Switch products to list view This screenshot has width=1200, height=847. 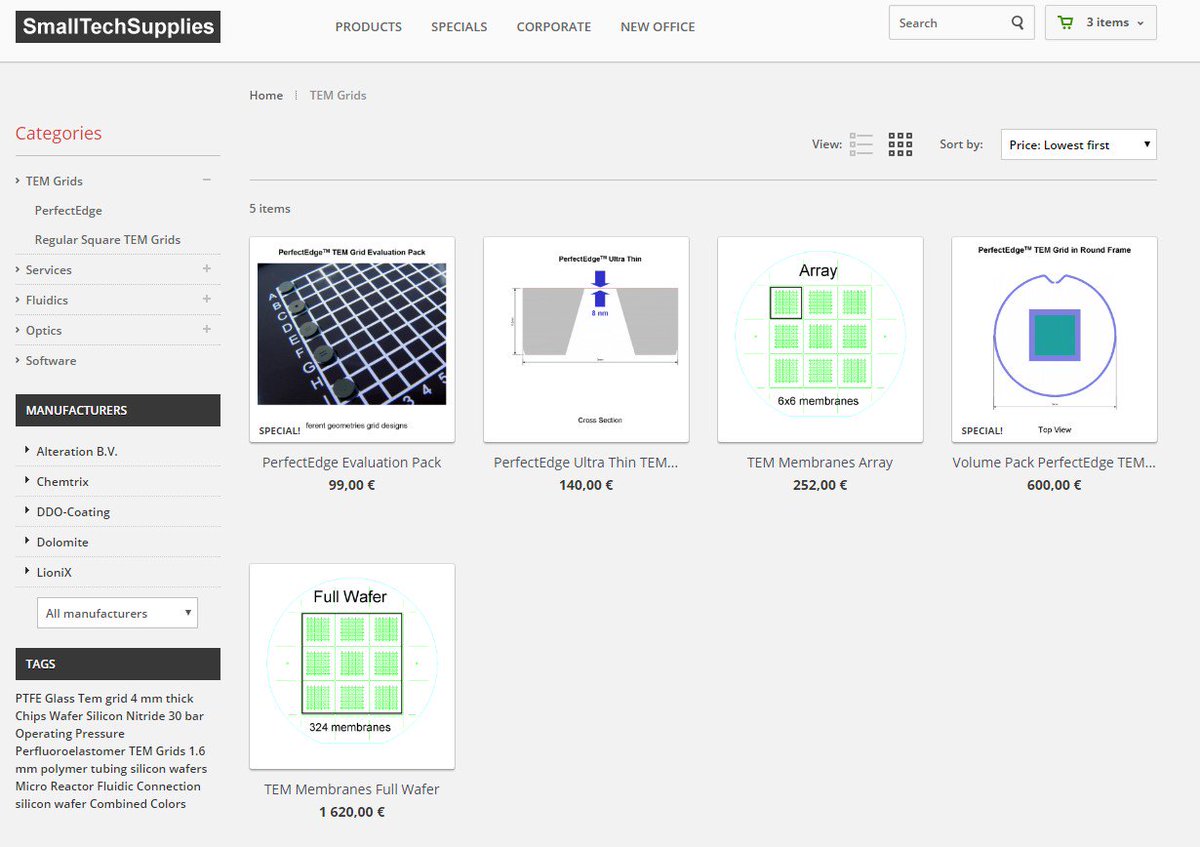click(861, 143)
